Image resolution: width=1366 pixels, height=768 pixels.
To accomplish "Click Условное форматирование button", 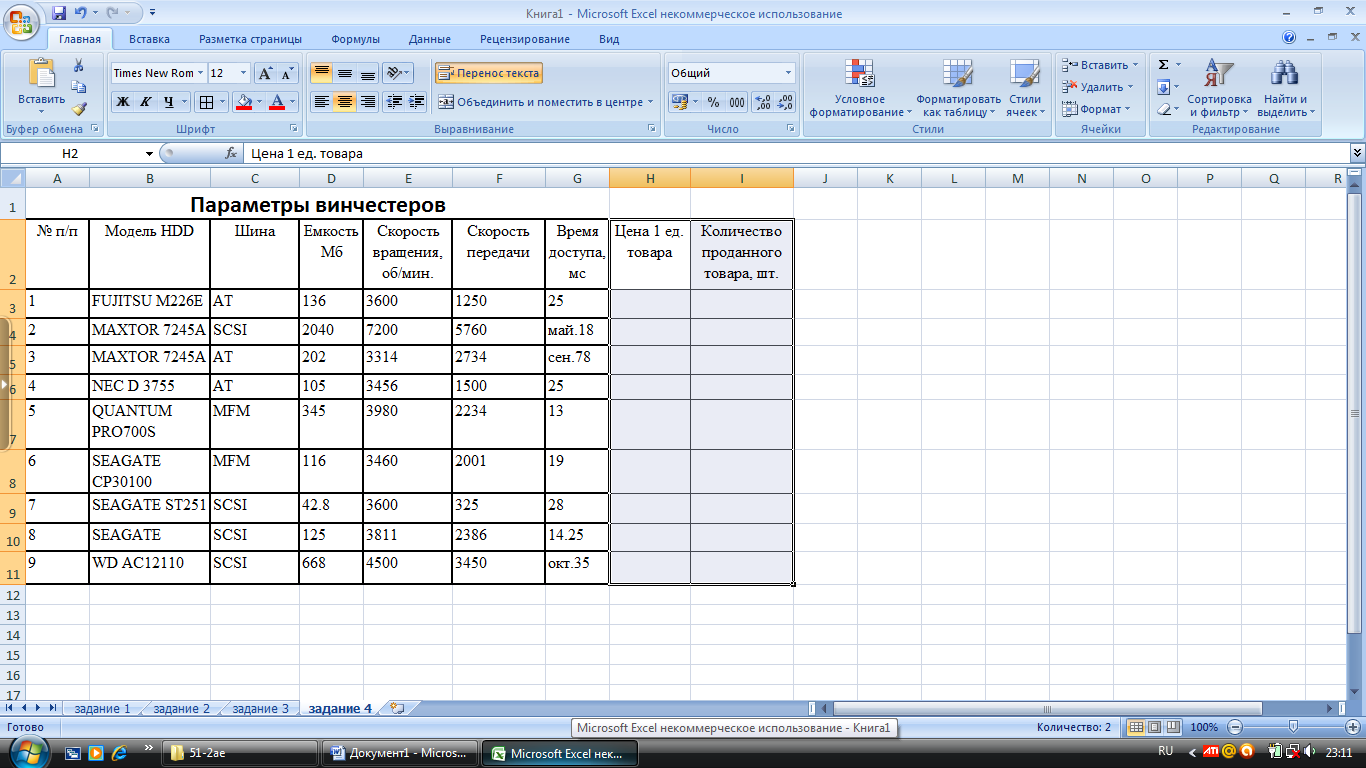I will (860, 88).
